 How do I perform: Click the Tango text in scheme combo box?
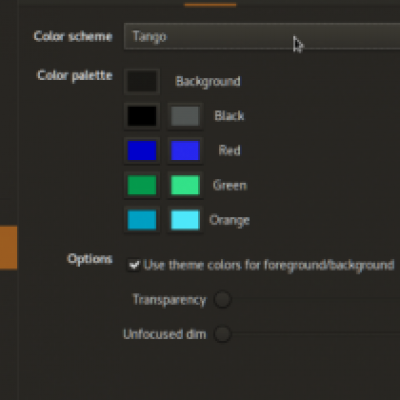(149, 36)
